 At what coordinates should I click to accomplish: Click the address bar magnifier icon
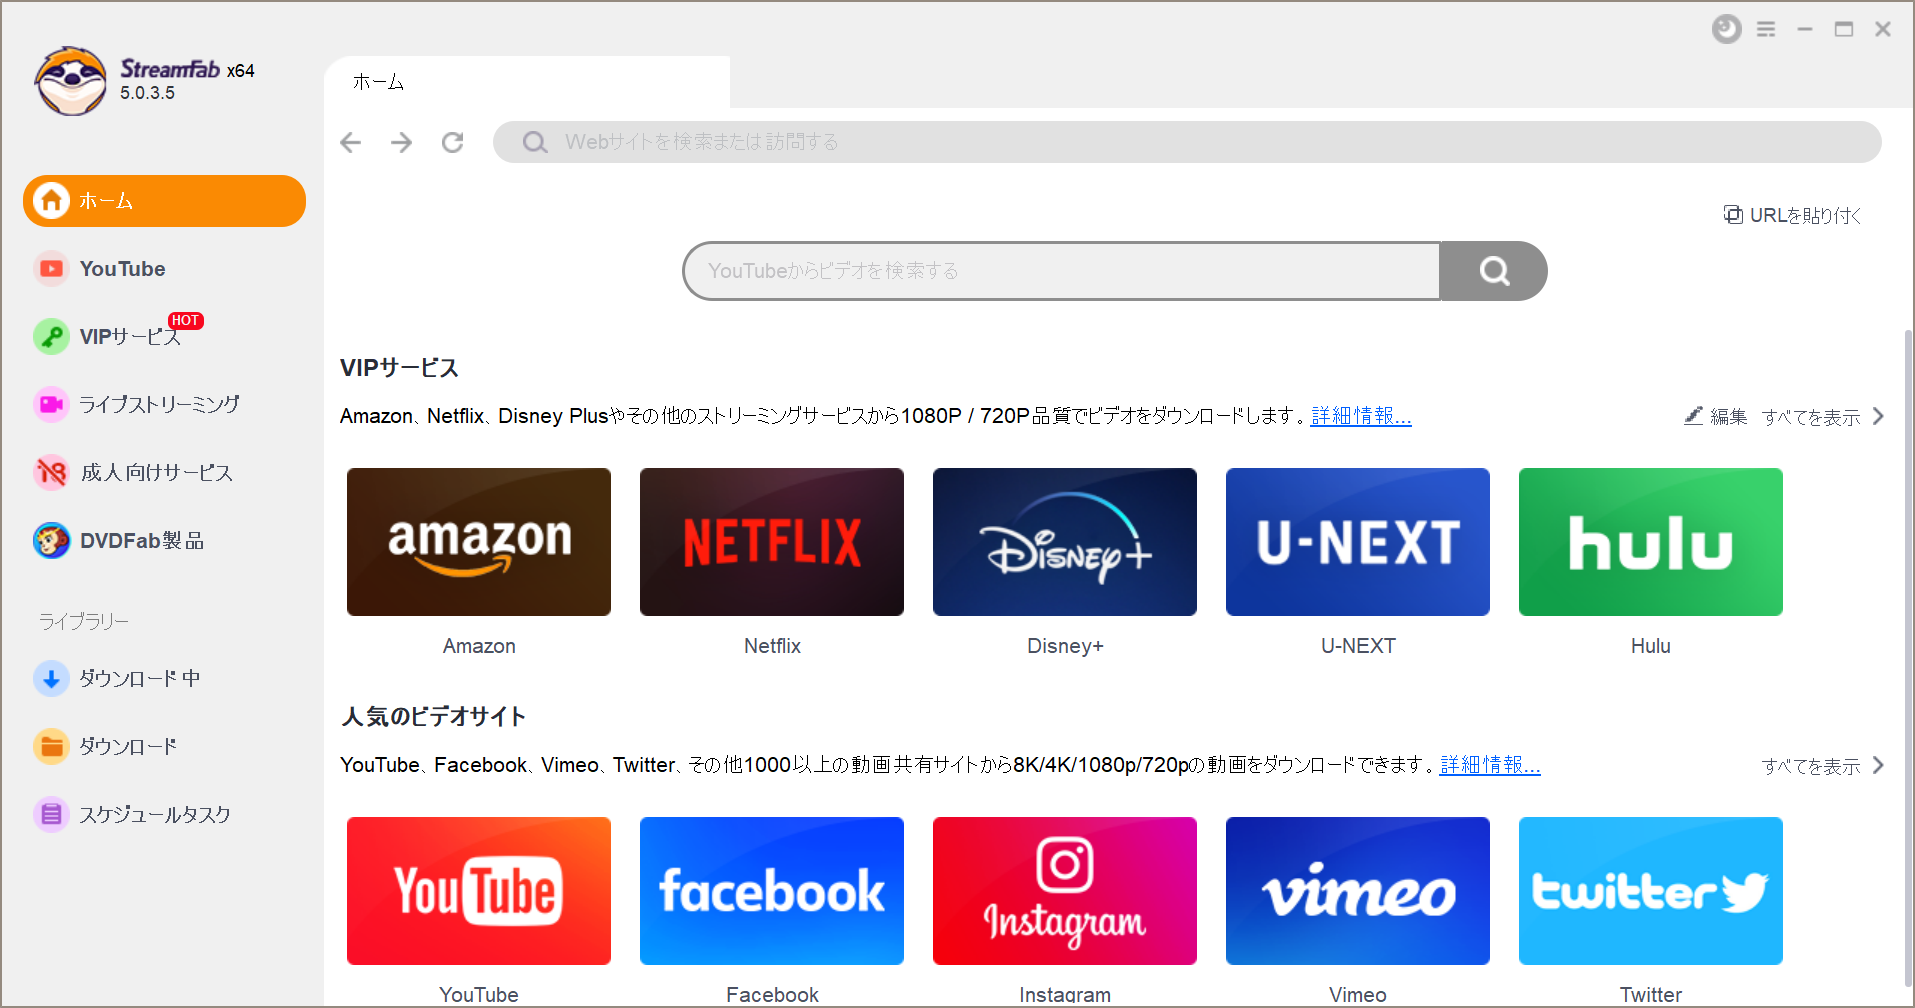pyautogui.click(x=535, y=142)
